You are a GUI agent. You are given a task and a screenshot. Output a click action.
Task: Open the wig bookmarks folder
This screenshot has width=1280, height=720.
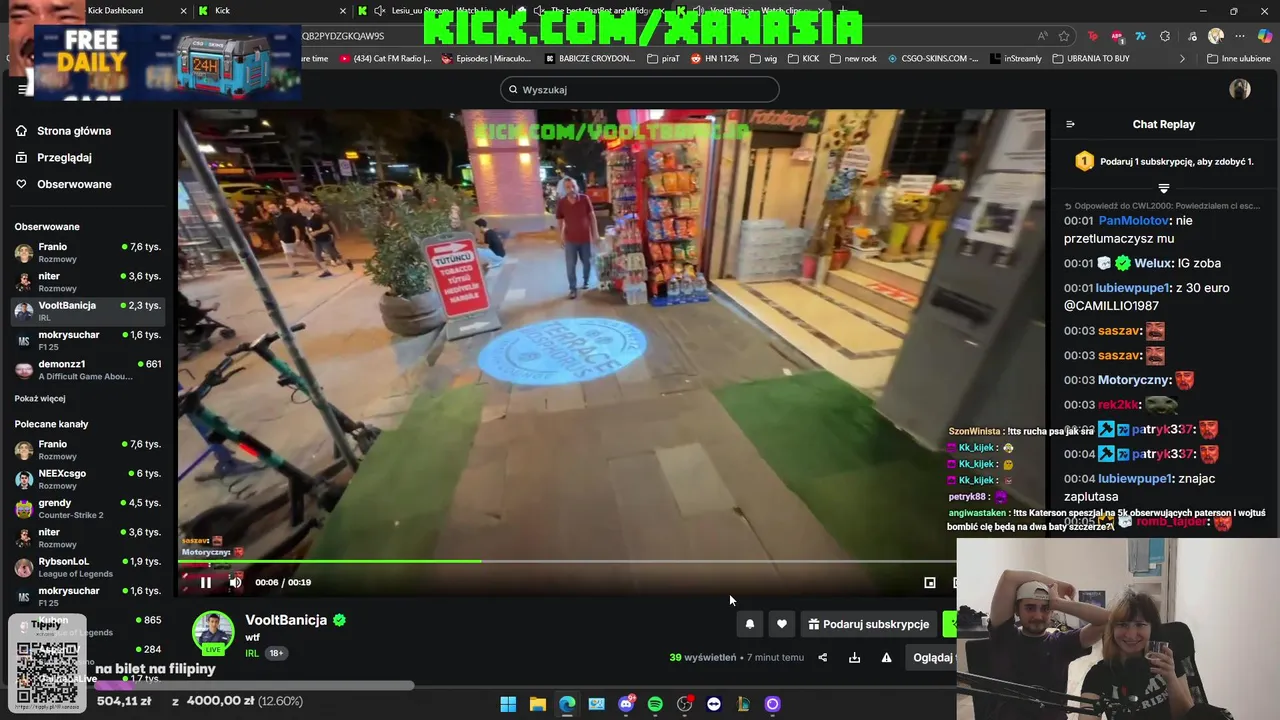763,59
